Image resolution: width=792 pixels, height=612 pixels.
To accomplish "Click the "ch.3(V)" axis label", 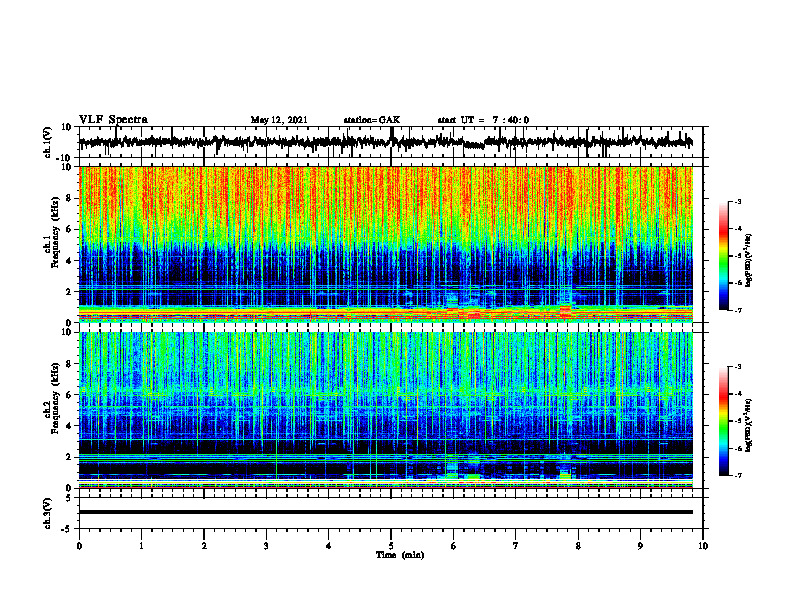I will [48, 513].
